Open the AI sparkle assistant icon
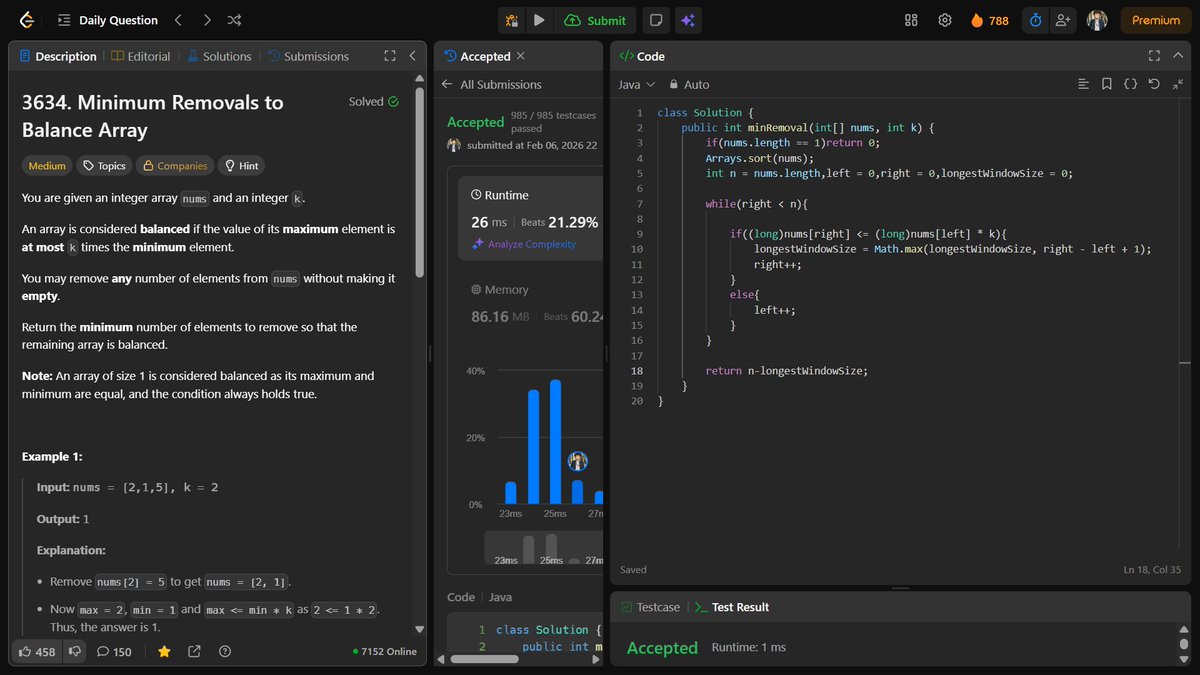Screen dimensions: 1200x675 click(x=686, y=20)
